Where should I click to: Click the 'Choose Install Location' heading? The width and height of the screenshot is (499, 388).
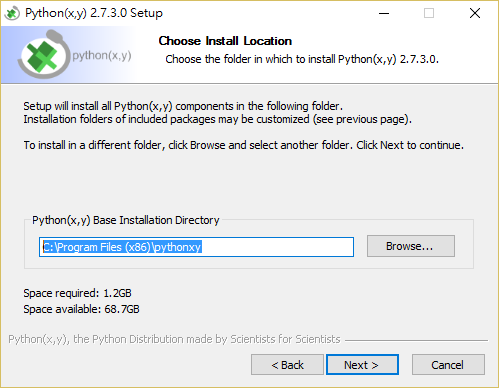[x=225, y=41]
